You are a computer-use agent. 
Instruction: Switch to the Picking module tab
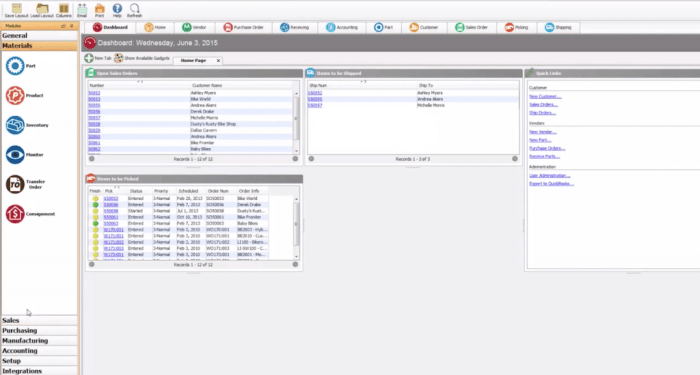coord(517,27)
